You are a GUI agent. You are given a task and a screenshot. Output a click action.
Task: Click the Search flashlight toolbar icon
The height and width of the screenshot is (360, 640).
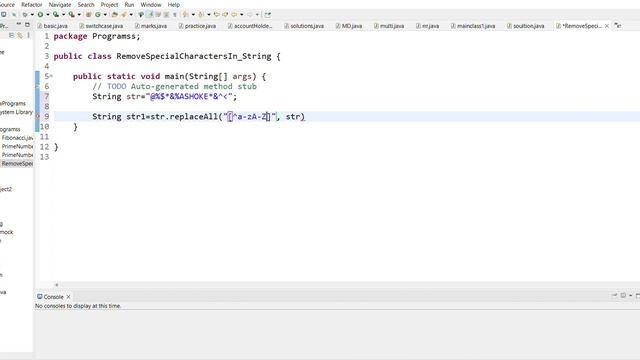tap(124, 15)
